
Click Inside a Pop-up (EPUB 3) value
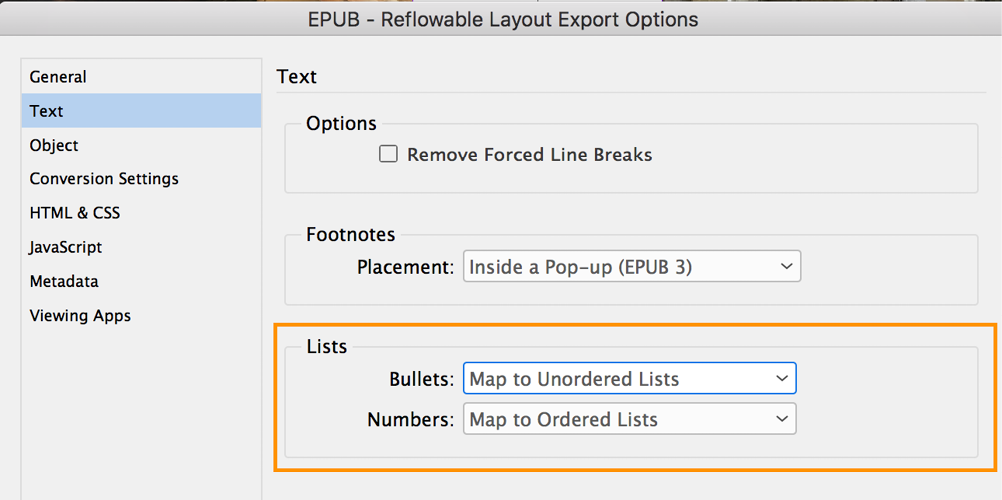(581, 267)
